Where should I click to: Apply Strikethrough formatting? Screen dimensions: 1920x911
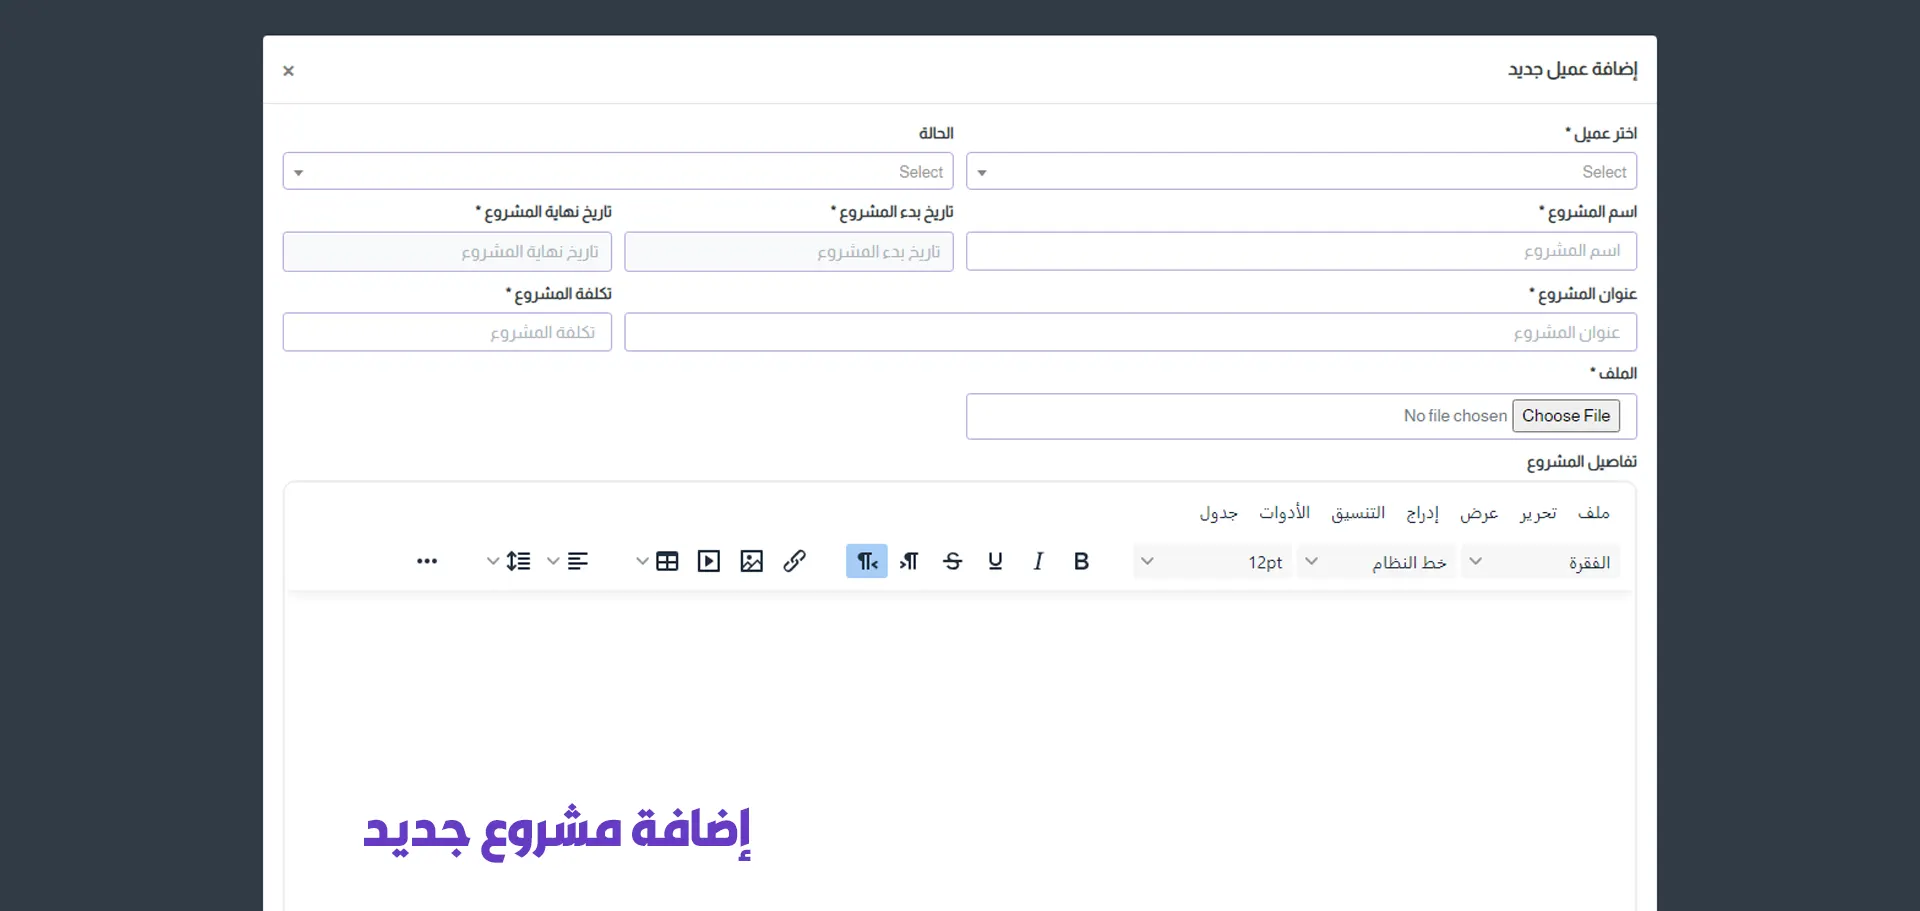[x=952, y=562]
